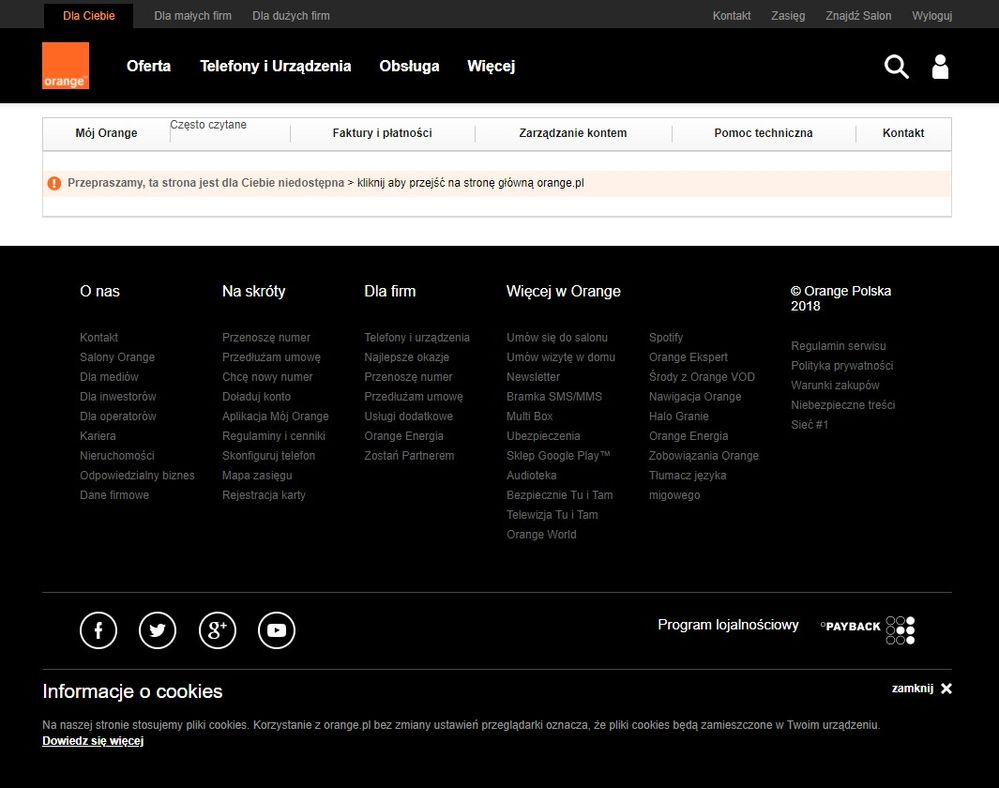Expand the Telefony i Urządzenia menu
Image resolution: width=999 pixels, height=788 pixels.
click(x=275, y=66)
